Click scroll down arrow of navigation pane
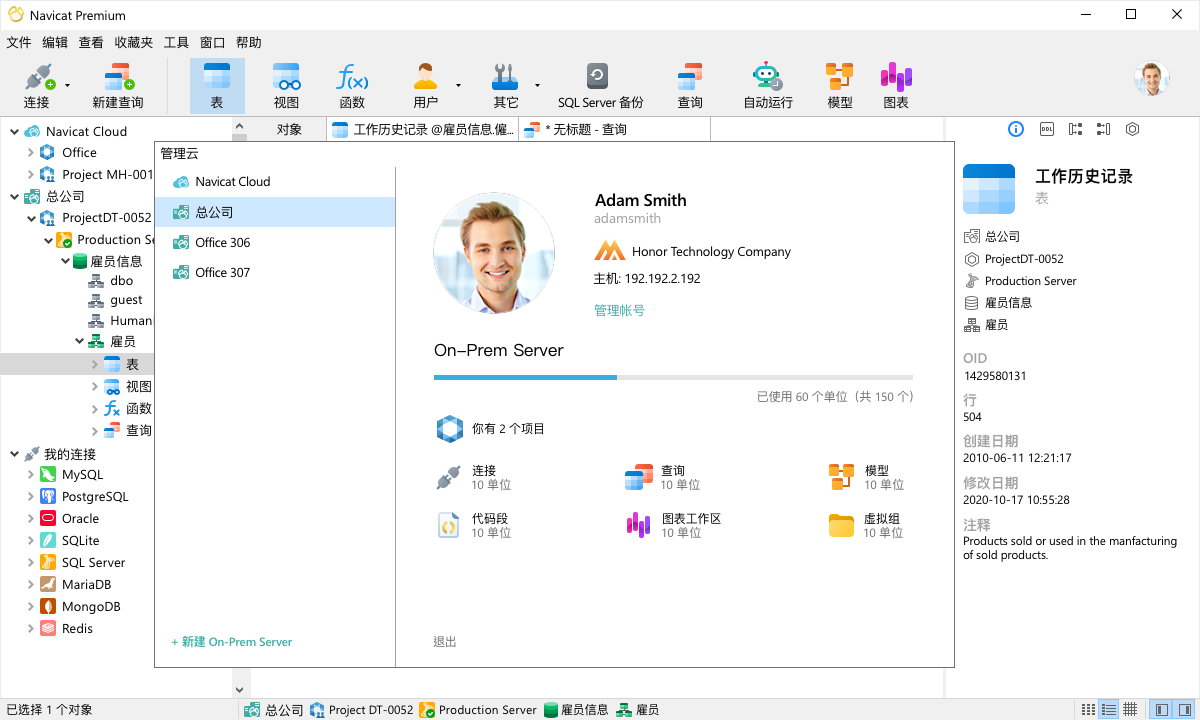This screenshot has width=1200, height=720. pyautogui.click(x=239, y=689)
